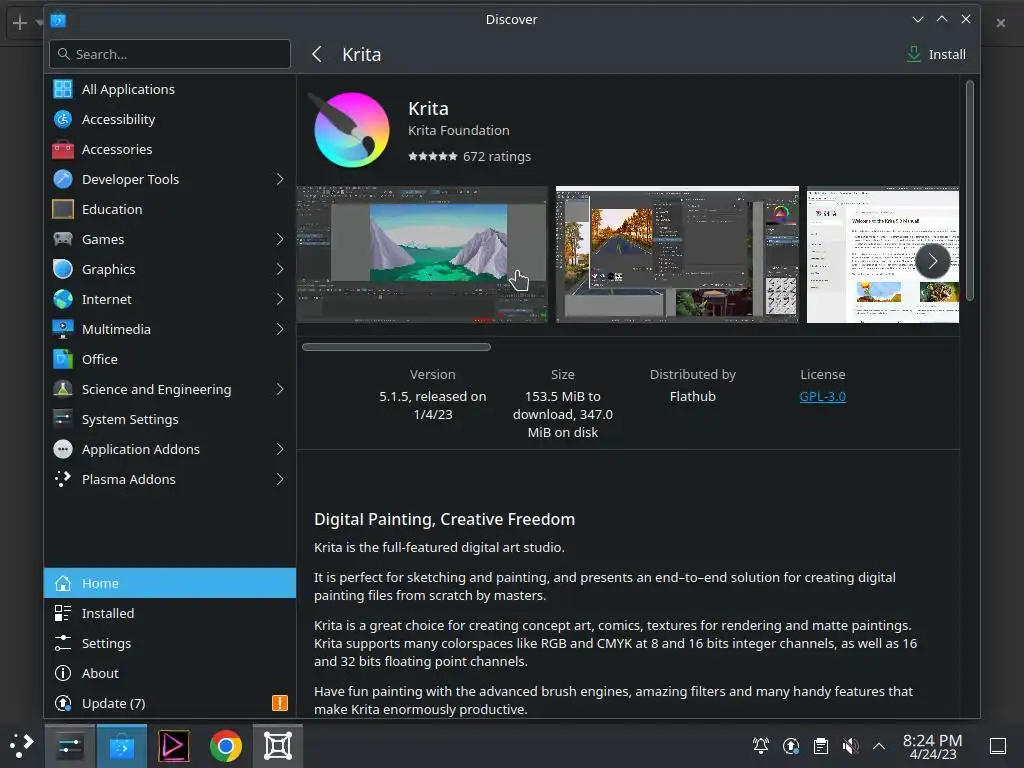1024x768 pixels.
Task: Click the Multimedia monitor icon
Action: click(x=63, y=329)
